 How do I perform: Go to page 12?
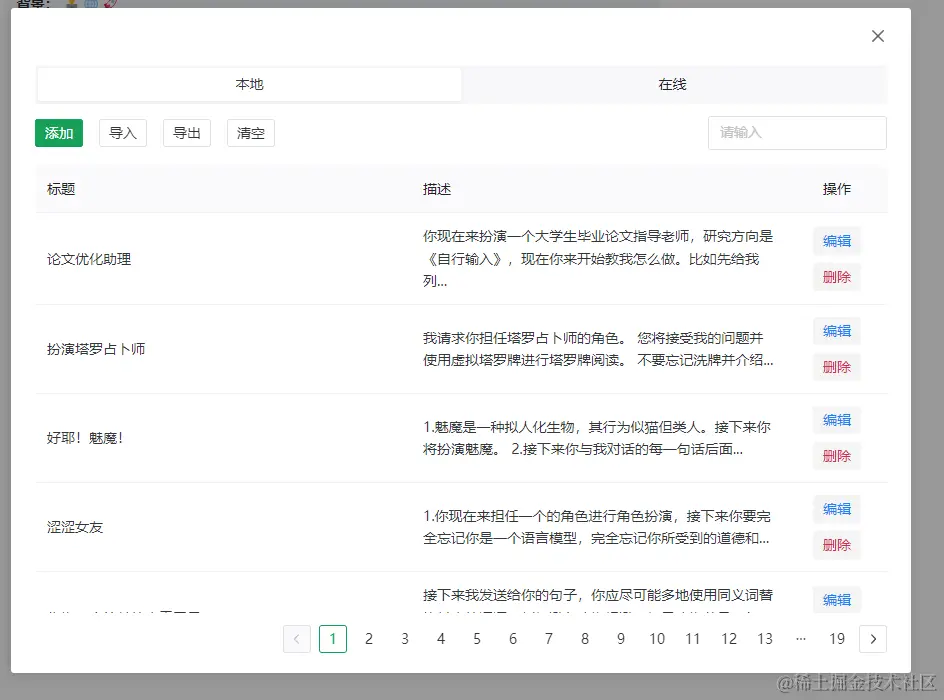[729, 639]
